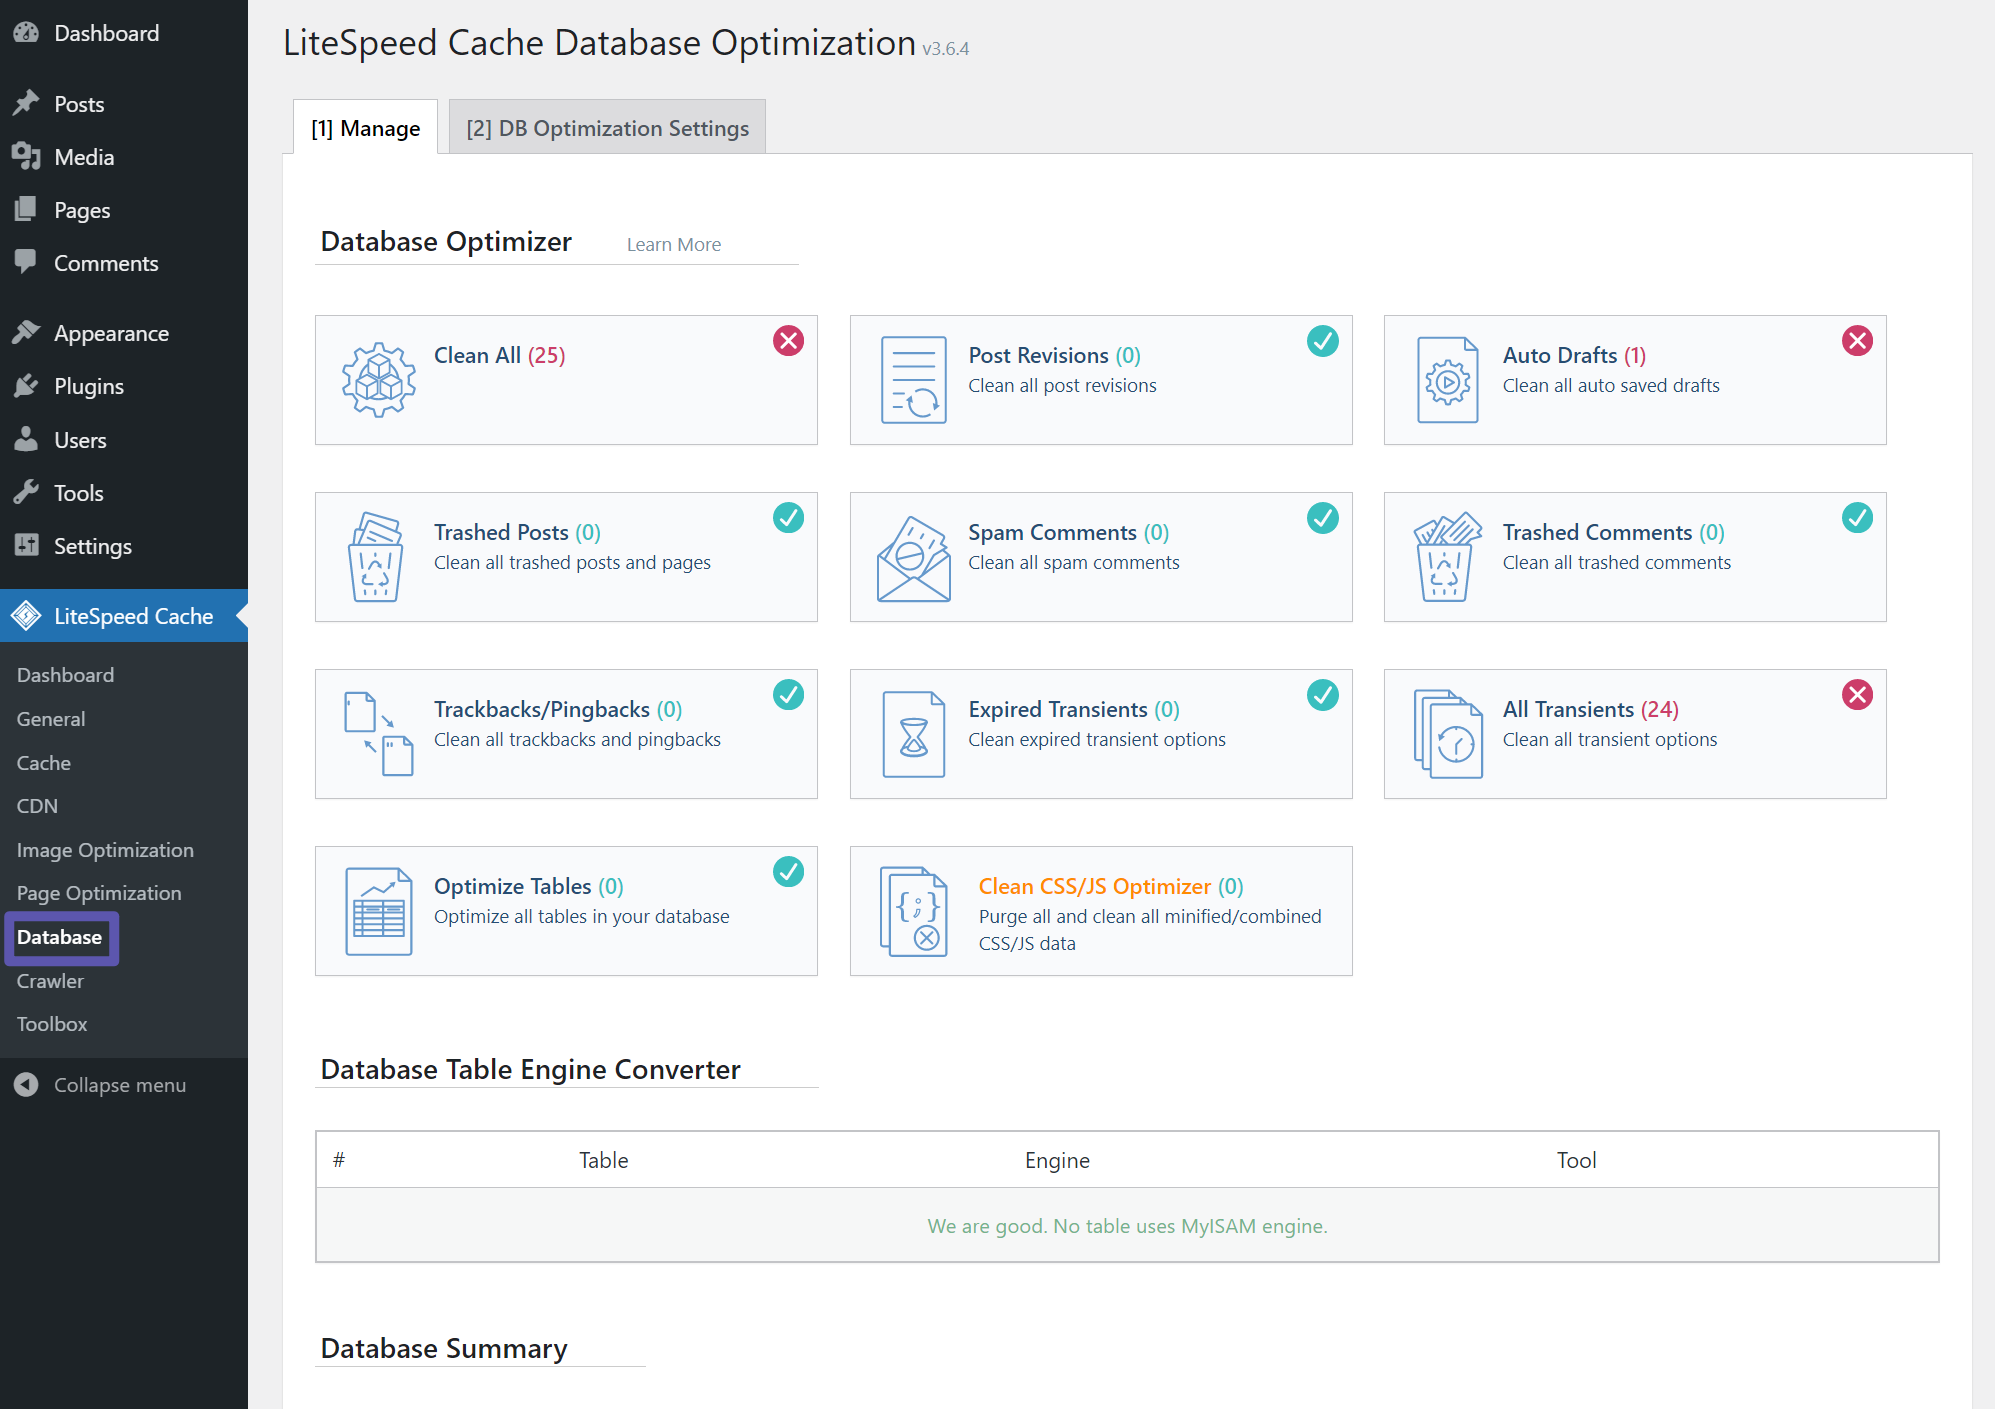The height and width of the screenshot is (1409, 1995).
Task: Click green check on Trackbacks/Pingbacks card
Action: point(788,695)
